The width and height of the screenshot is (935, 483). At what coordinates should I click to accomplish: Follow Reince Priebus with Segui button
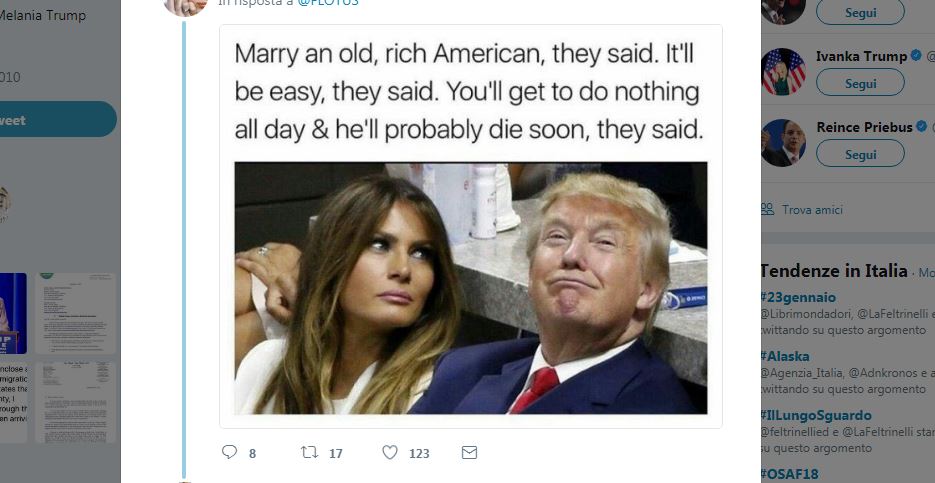[860, 153]
